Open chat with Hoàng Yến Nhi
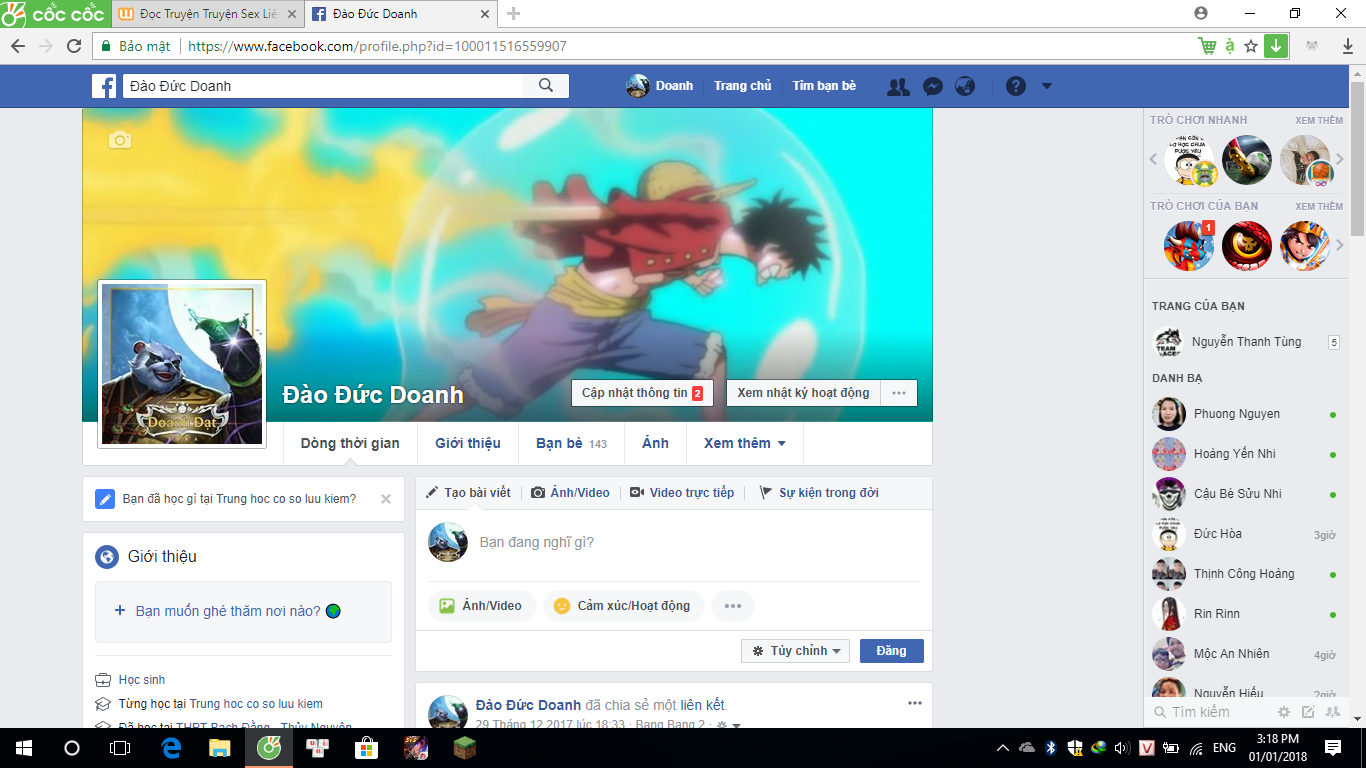Screen dimensions: 1366x768 pyautogui.click(x=1246, y=454)
